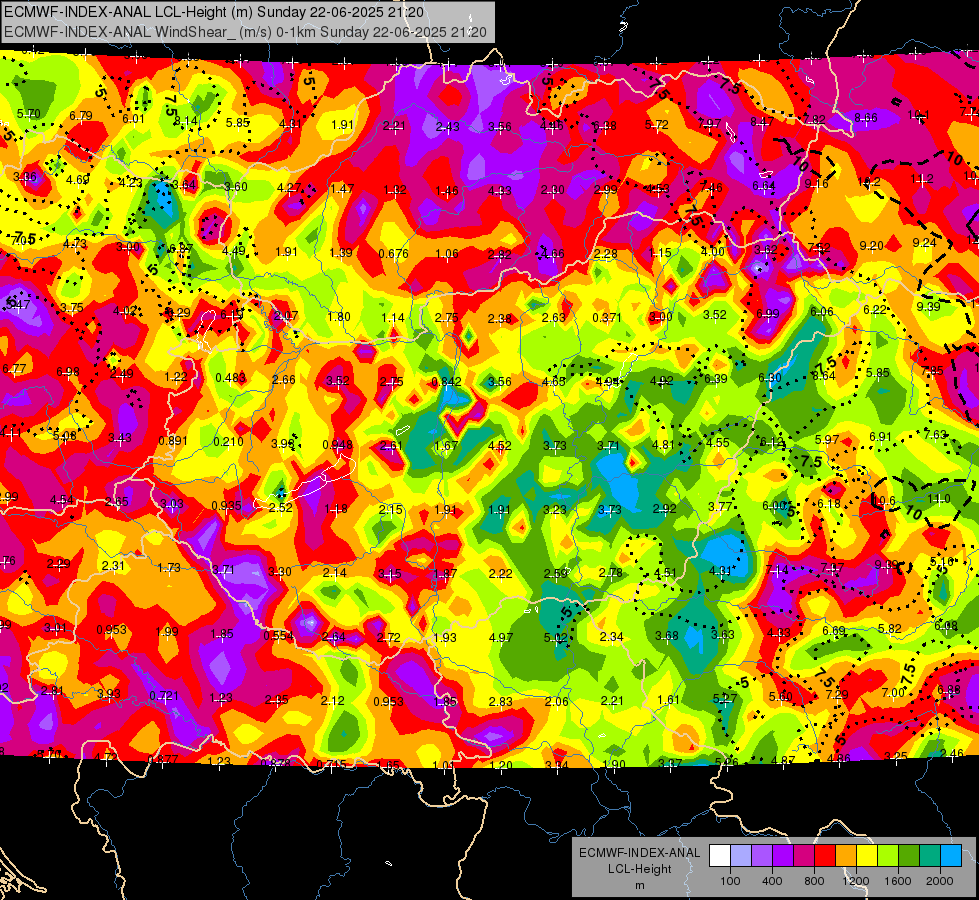
Task: Click the 2.34 wind shear value
Action: coord(611,636)
